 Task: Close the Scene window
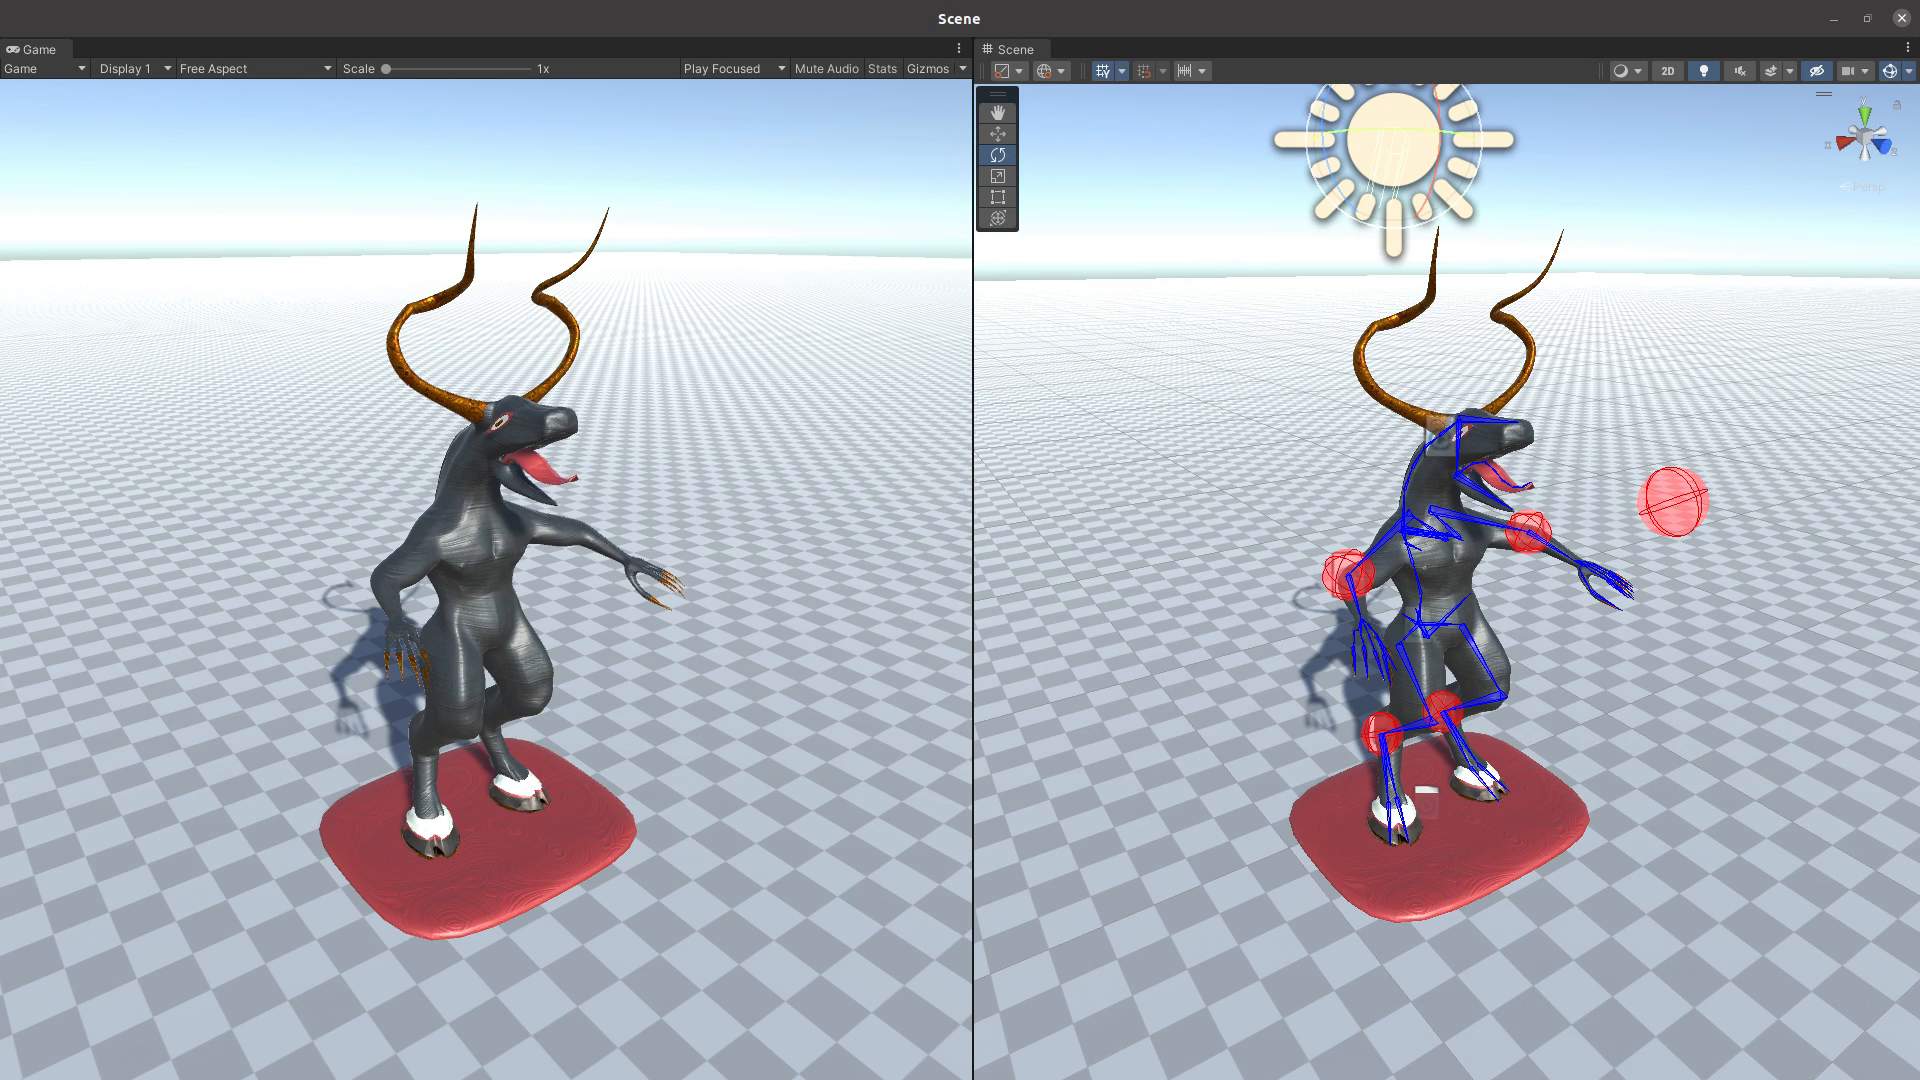(1901, 18)
